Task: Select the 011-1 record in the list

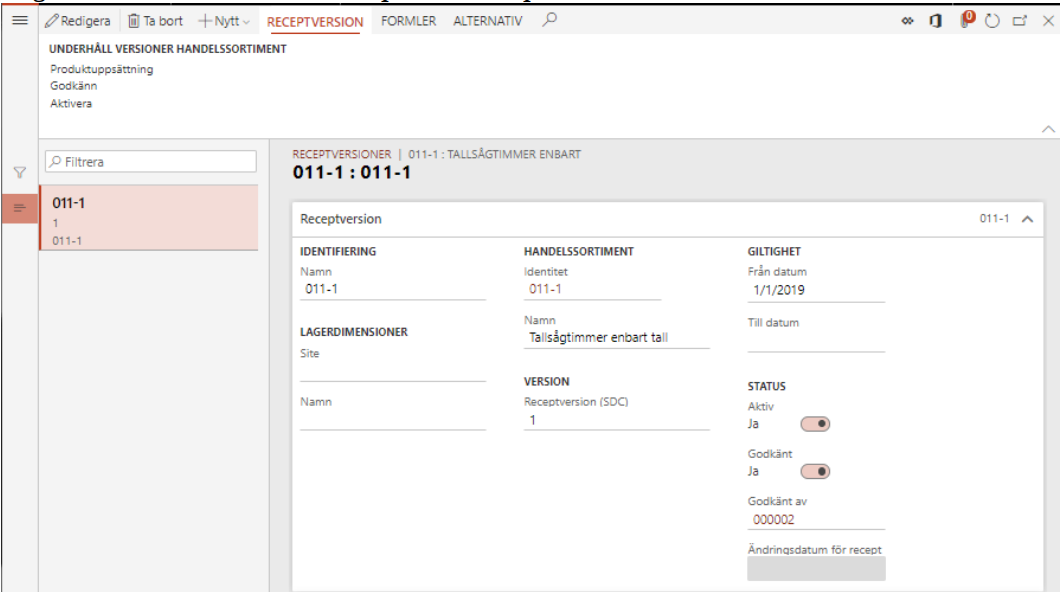Action: pos(148,218)
